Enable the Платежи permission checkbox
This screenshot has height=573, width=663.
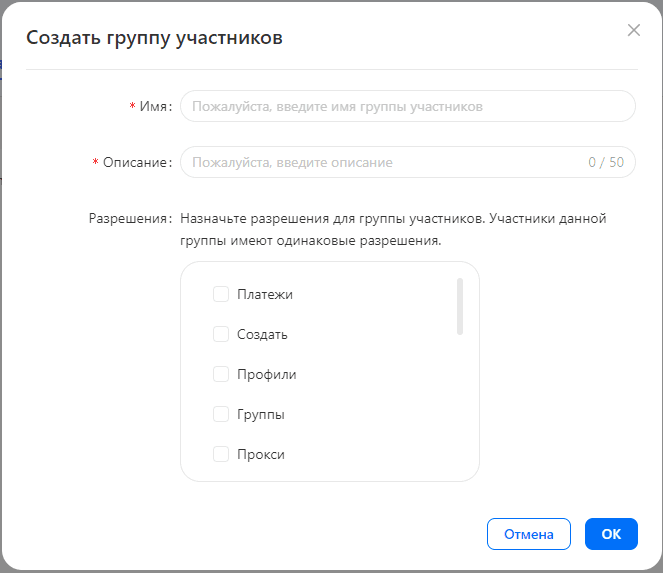point(221,294)
